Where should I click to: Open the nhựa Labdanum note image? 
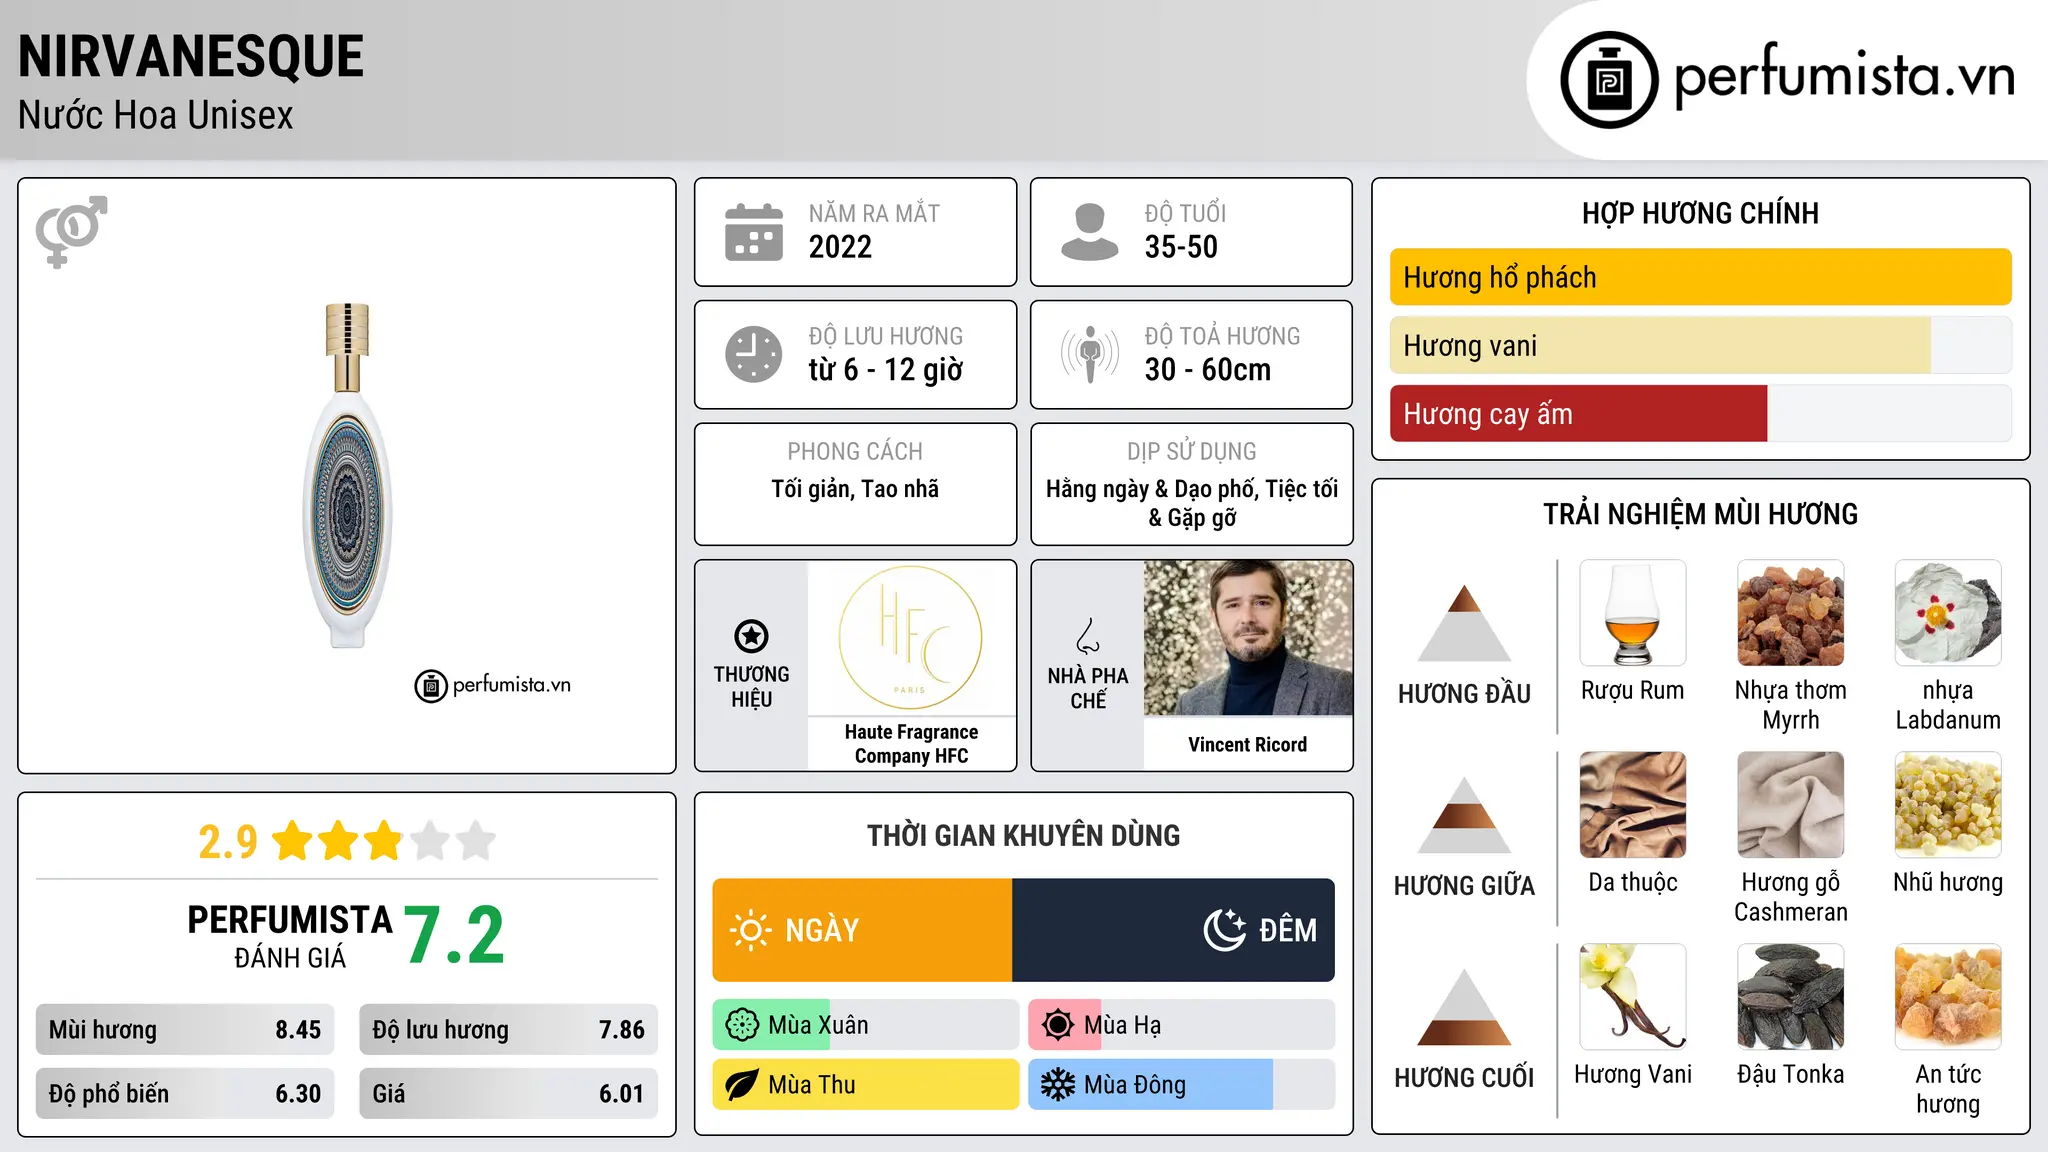pos(1948,613)
